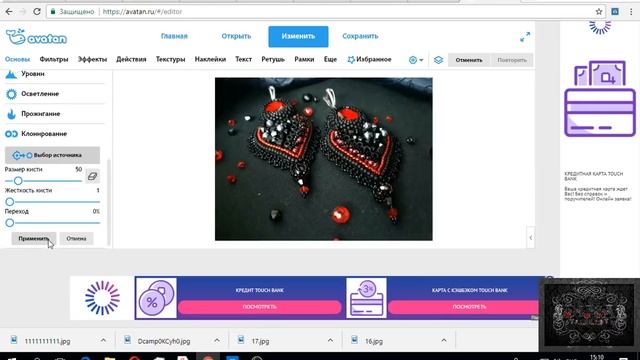Click ПОСМОТРЕТЬ under Кредит Touch Bank
The width and height of the screenshot is (640, 360).
[x=260, y=307]
